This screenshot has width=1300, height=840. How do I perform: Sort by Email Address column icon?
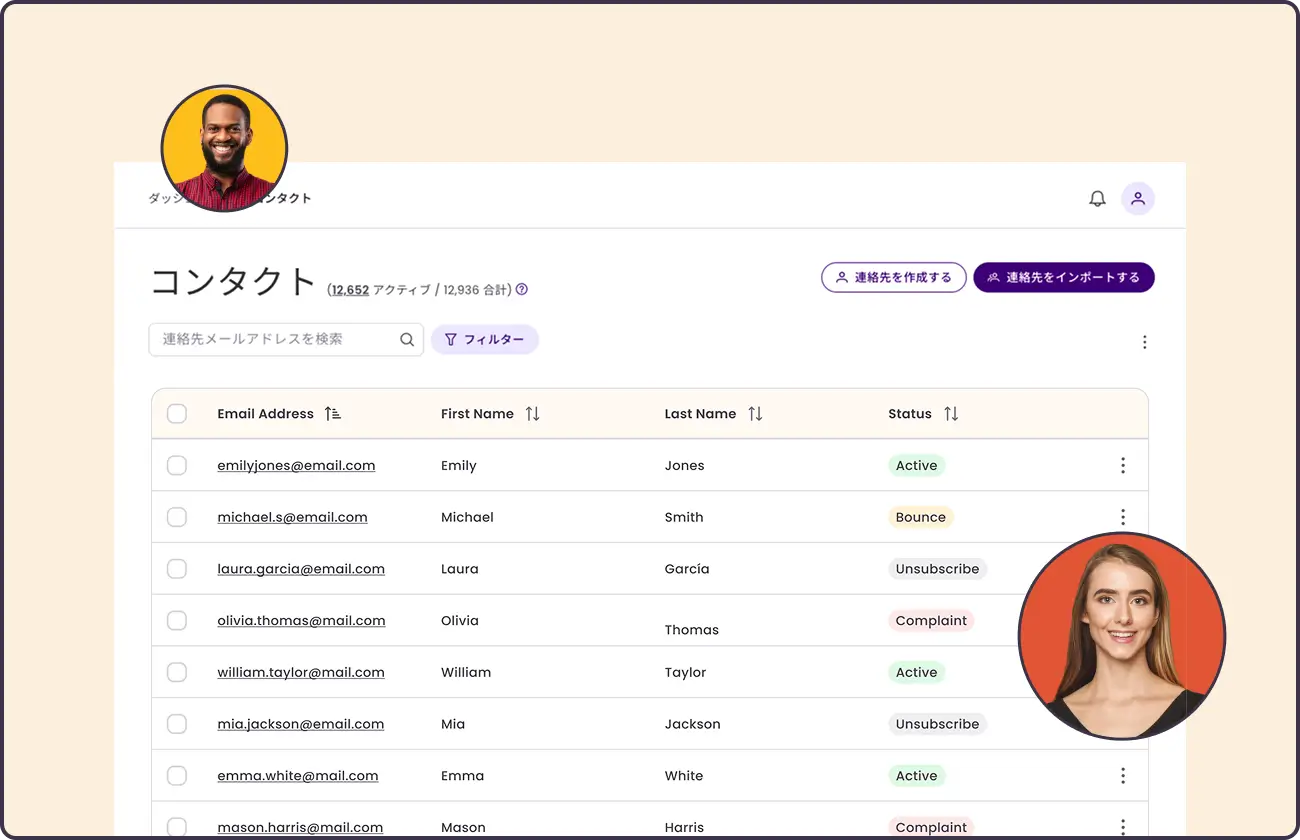click(x=333, y=414)
